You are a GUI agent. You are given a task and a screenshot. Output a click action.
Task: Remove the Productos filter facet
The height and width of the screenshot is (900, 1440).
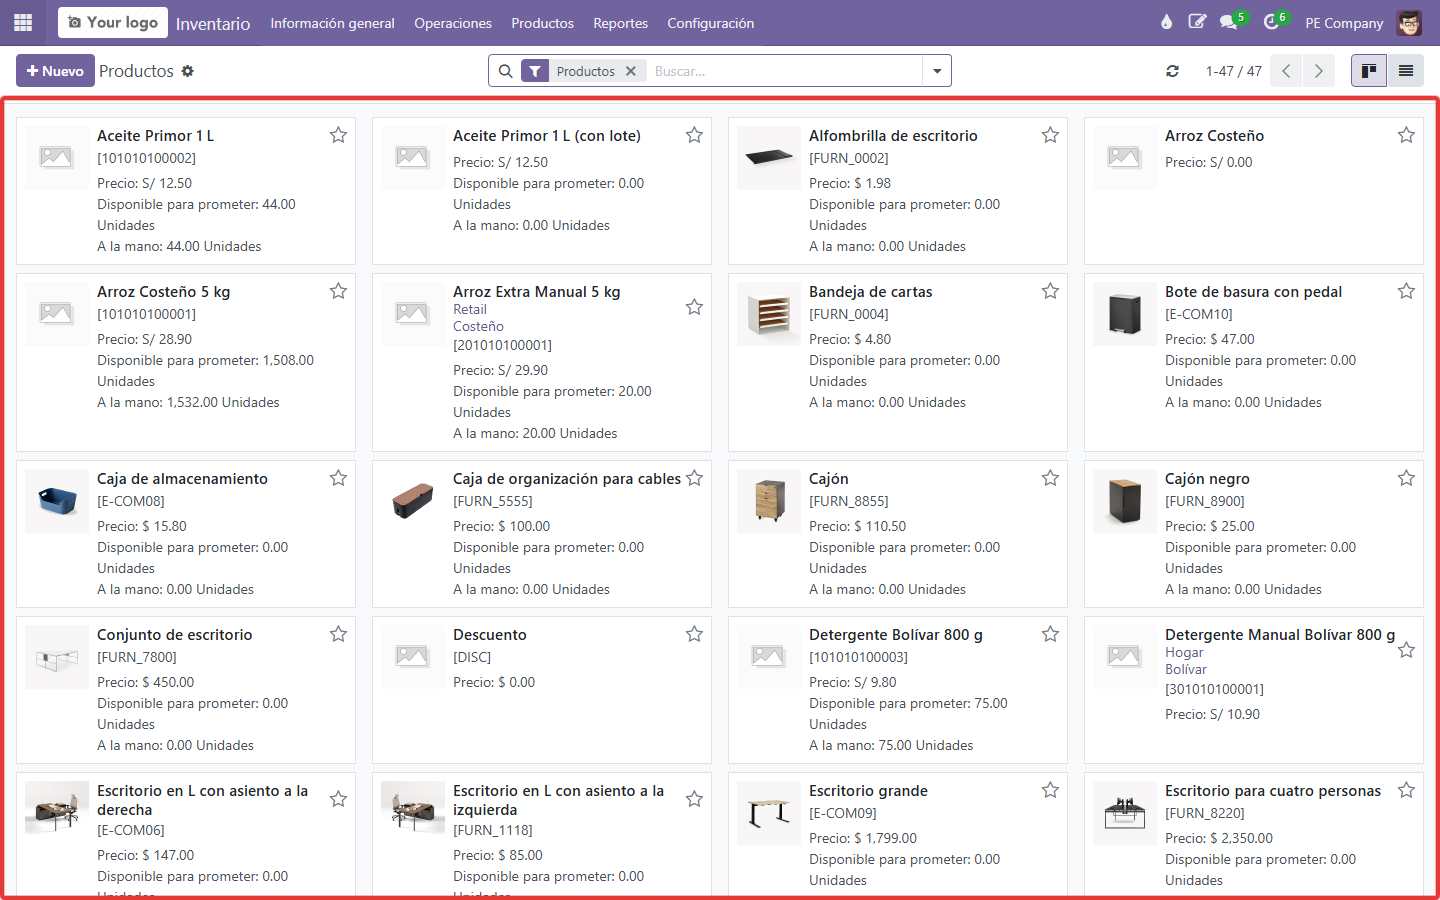pos(631,71)
